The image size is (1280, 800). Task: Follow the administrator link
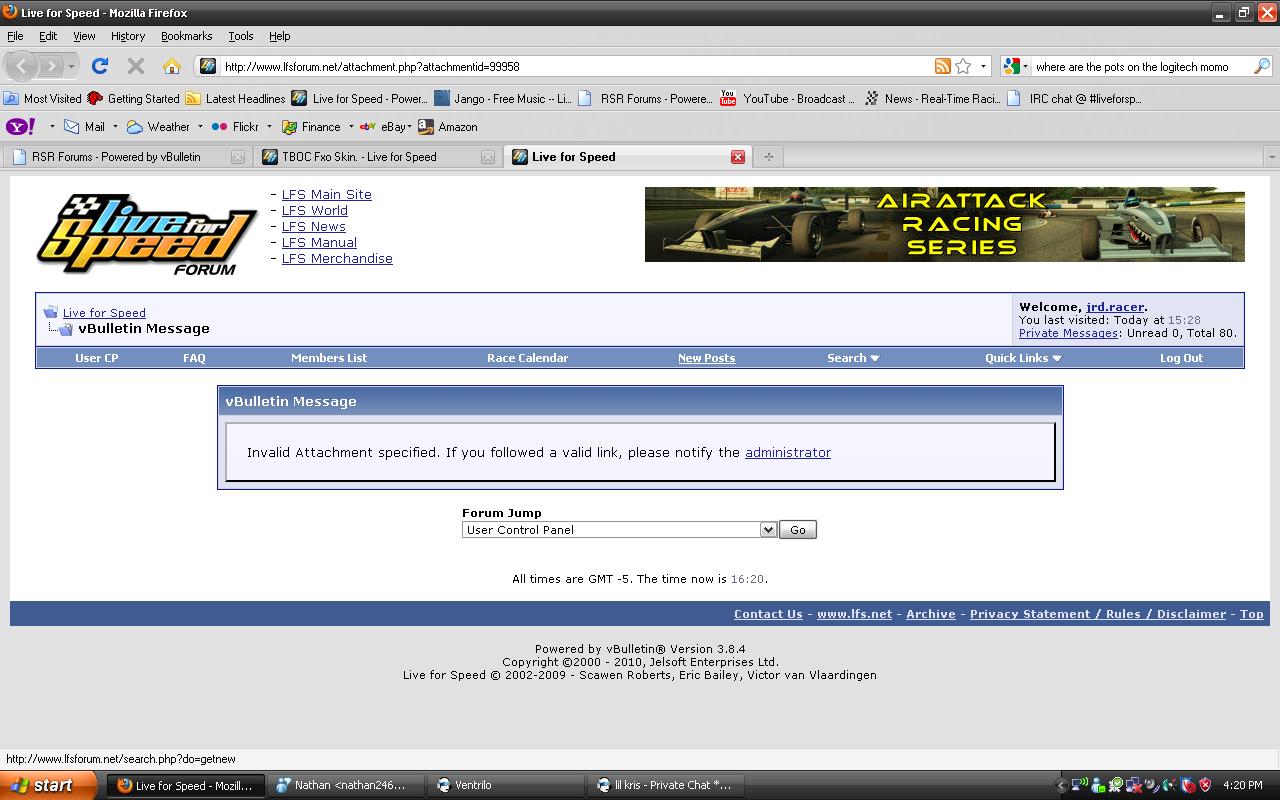click(788, 452)
